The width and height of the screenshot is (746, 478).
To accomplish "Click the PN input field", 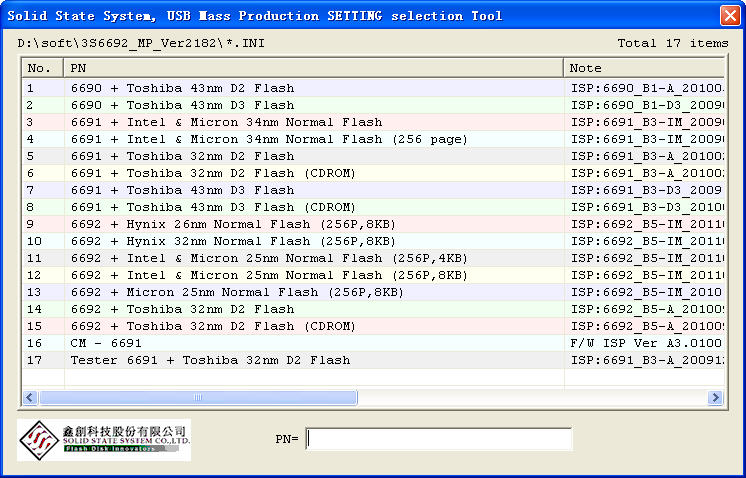I will click(x=439, y=439).
